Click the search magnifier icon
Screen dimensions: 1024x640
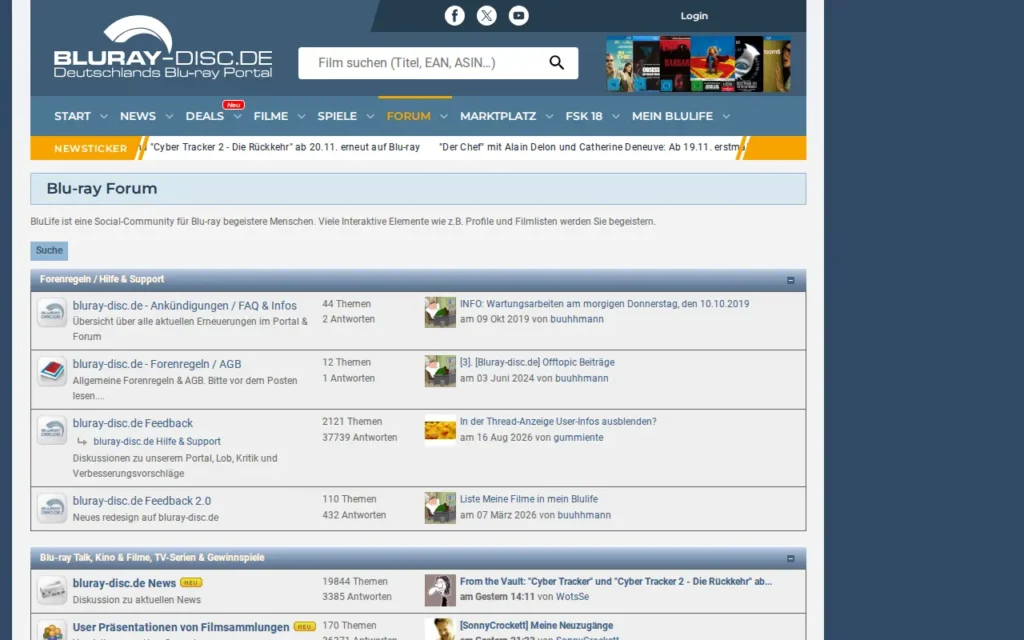556,63
